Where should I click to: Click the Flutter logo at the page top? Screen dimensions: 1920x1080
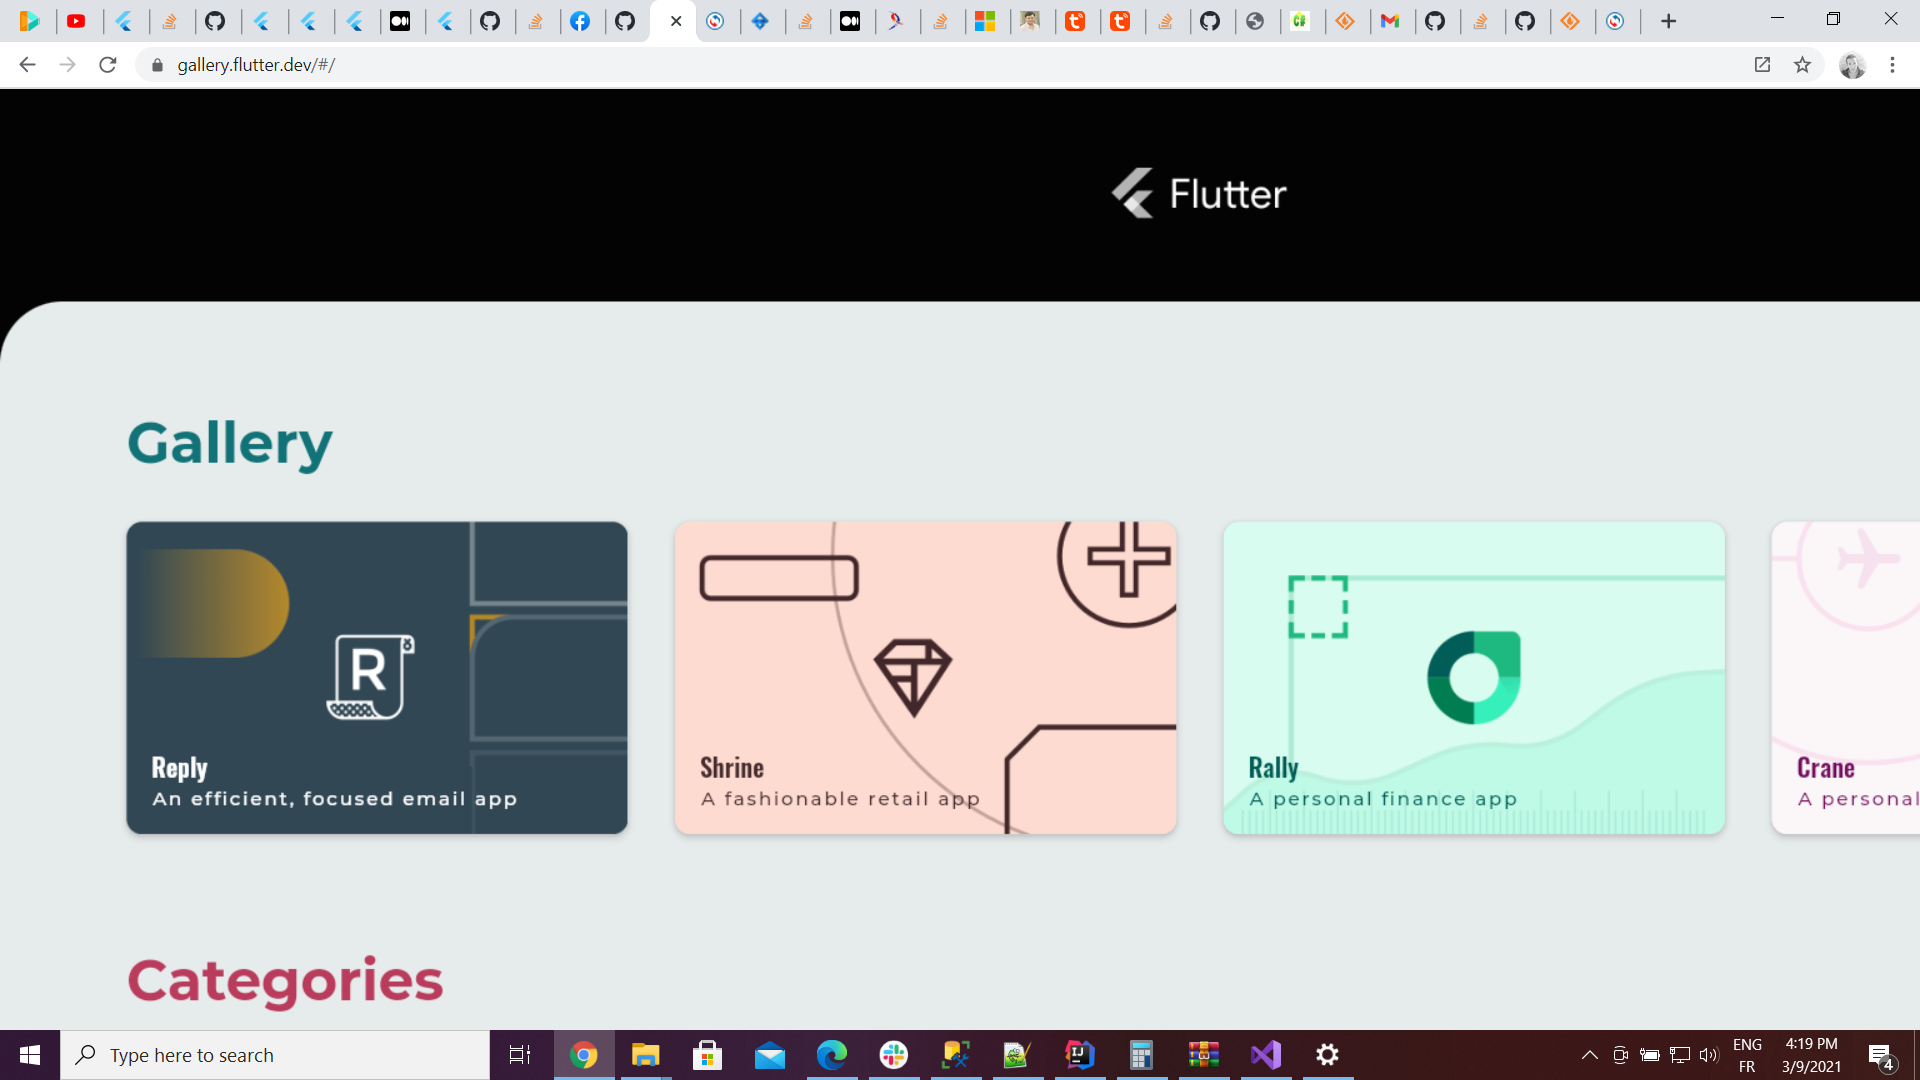(x=1199, y=192)
